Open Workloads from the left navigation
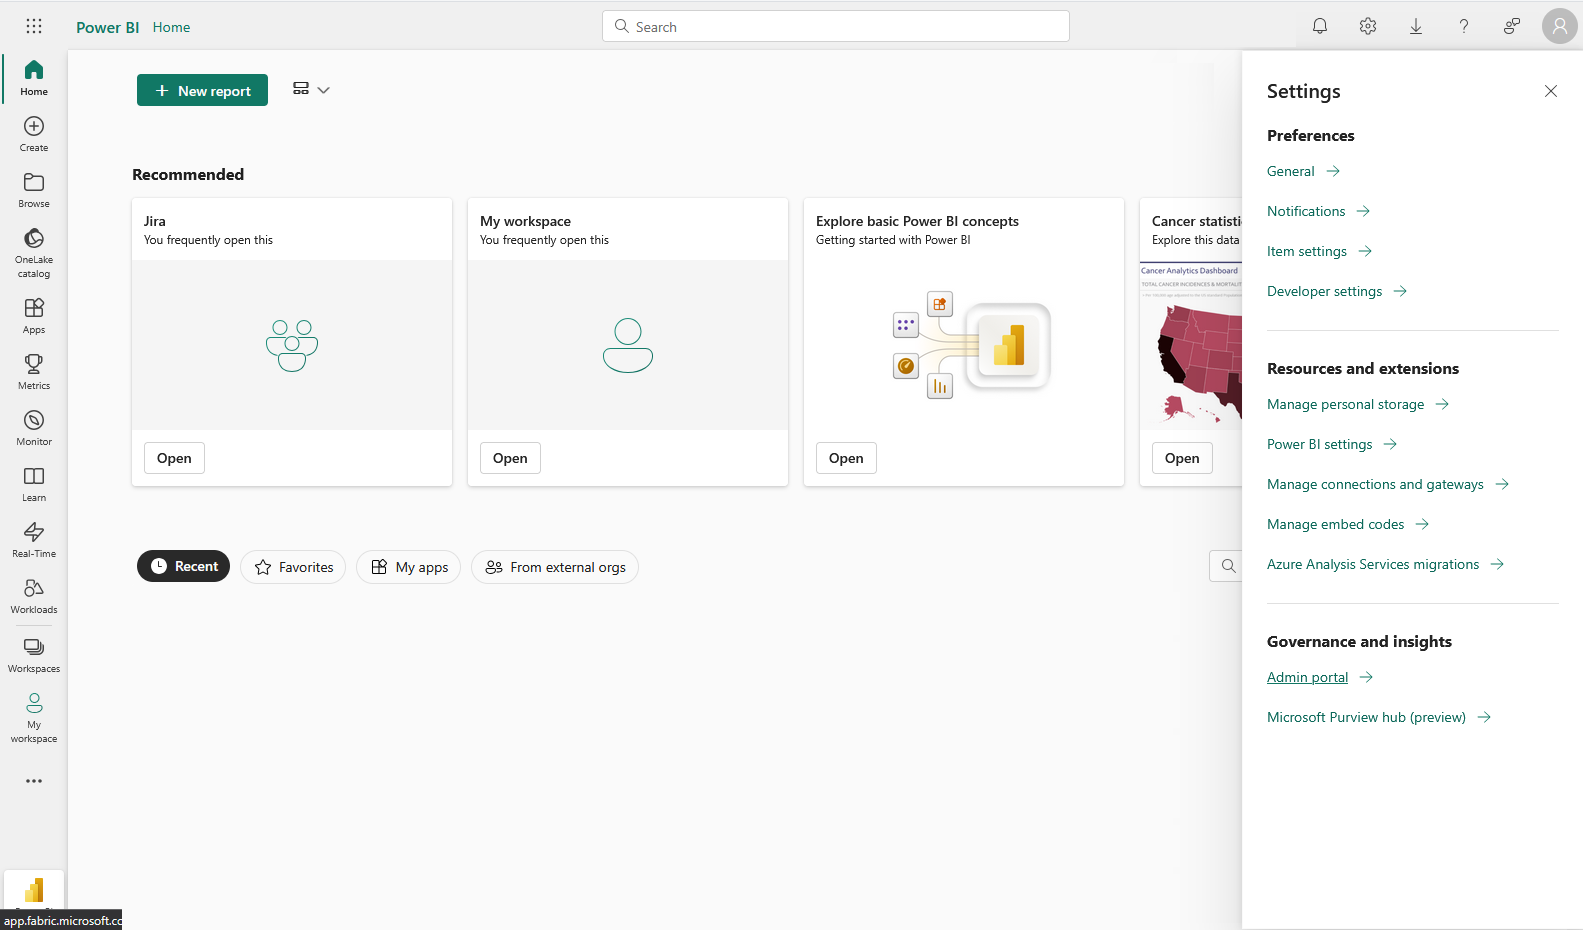The height and width of the screenshot is (930, 1583). [x=34, y=595]
